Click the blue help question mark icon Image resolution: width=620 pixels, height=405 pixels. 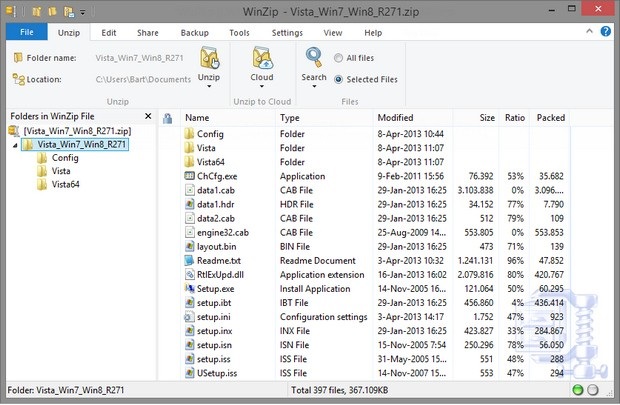605,31
